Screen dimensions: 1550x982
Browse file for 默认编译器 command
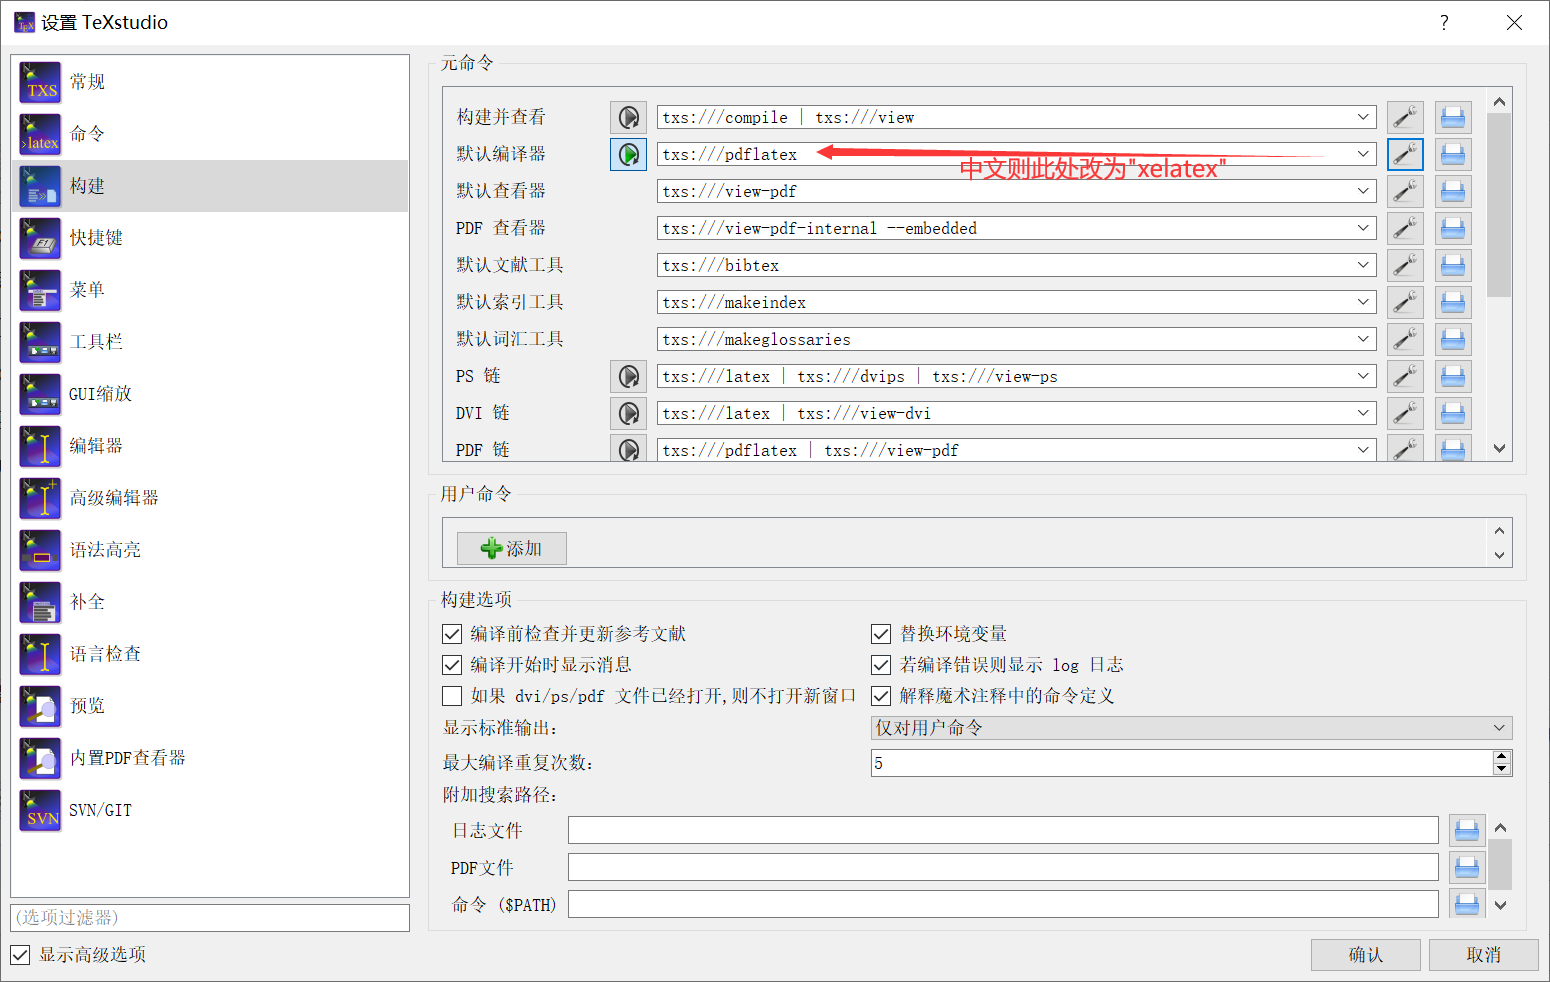pos(1453,154)
